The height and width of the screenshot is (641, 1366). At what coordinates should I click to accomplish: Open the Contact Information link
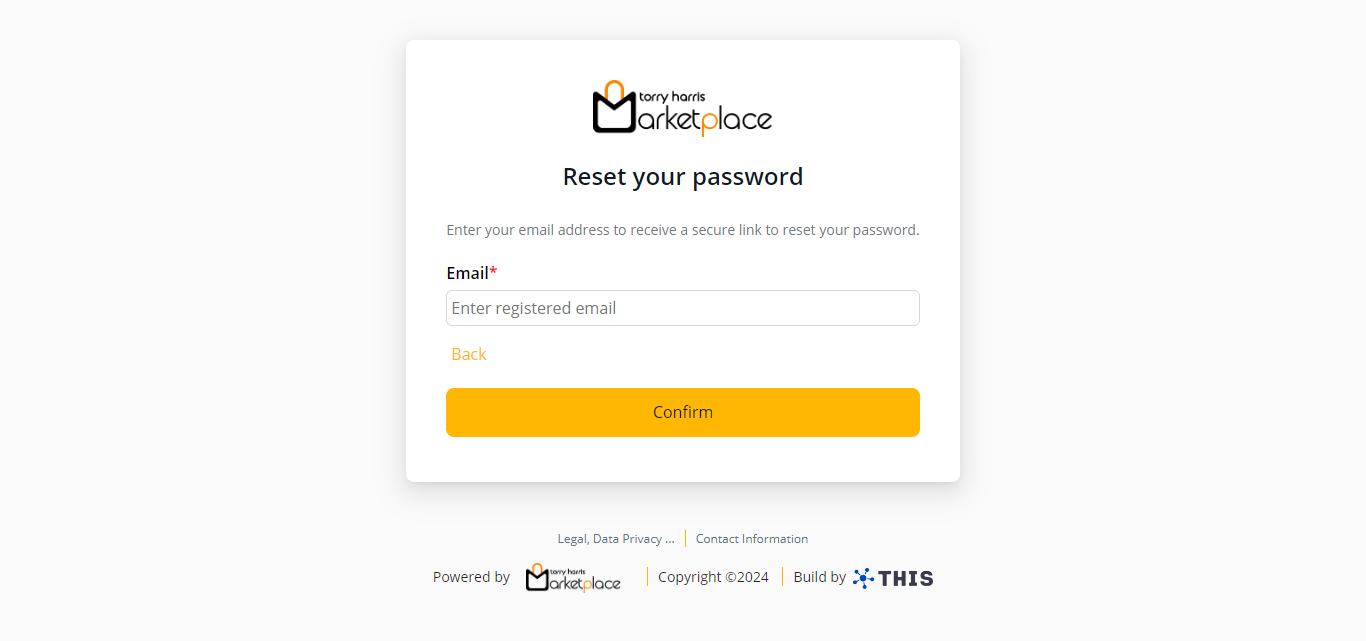752,539
